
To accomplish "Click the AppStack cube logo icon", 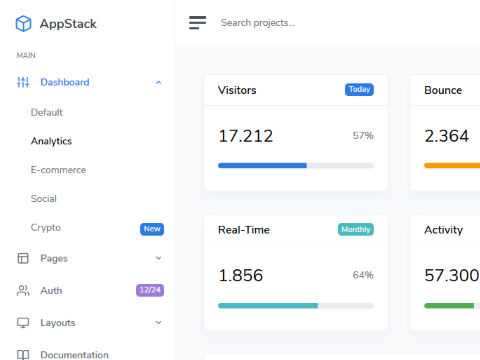I will [23, 24].
